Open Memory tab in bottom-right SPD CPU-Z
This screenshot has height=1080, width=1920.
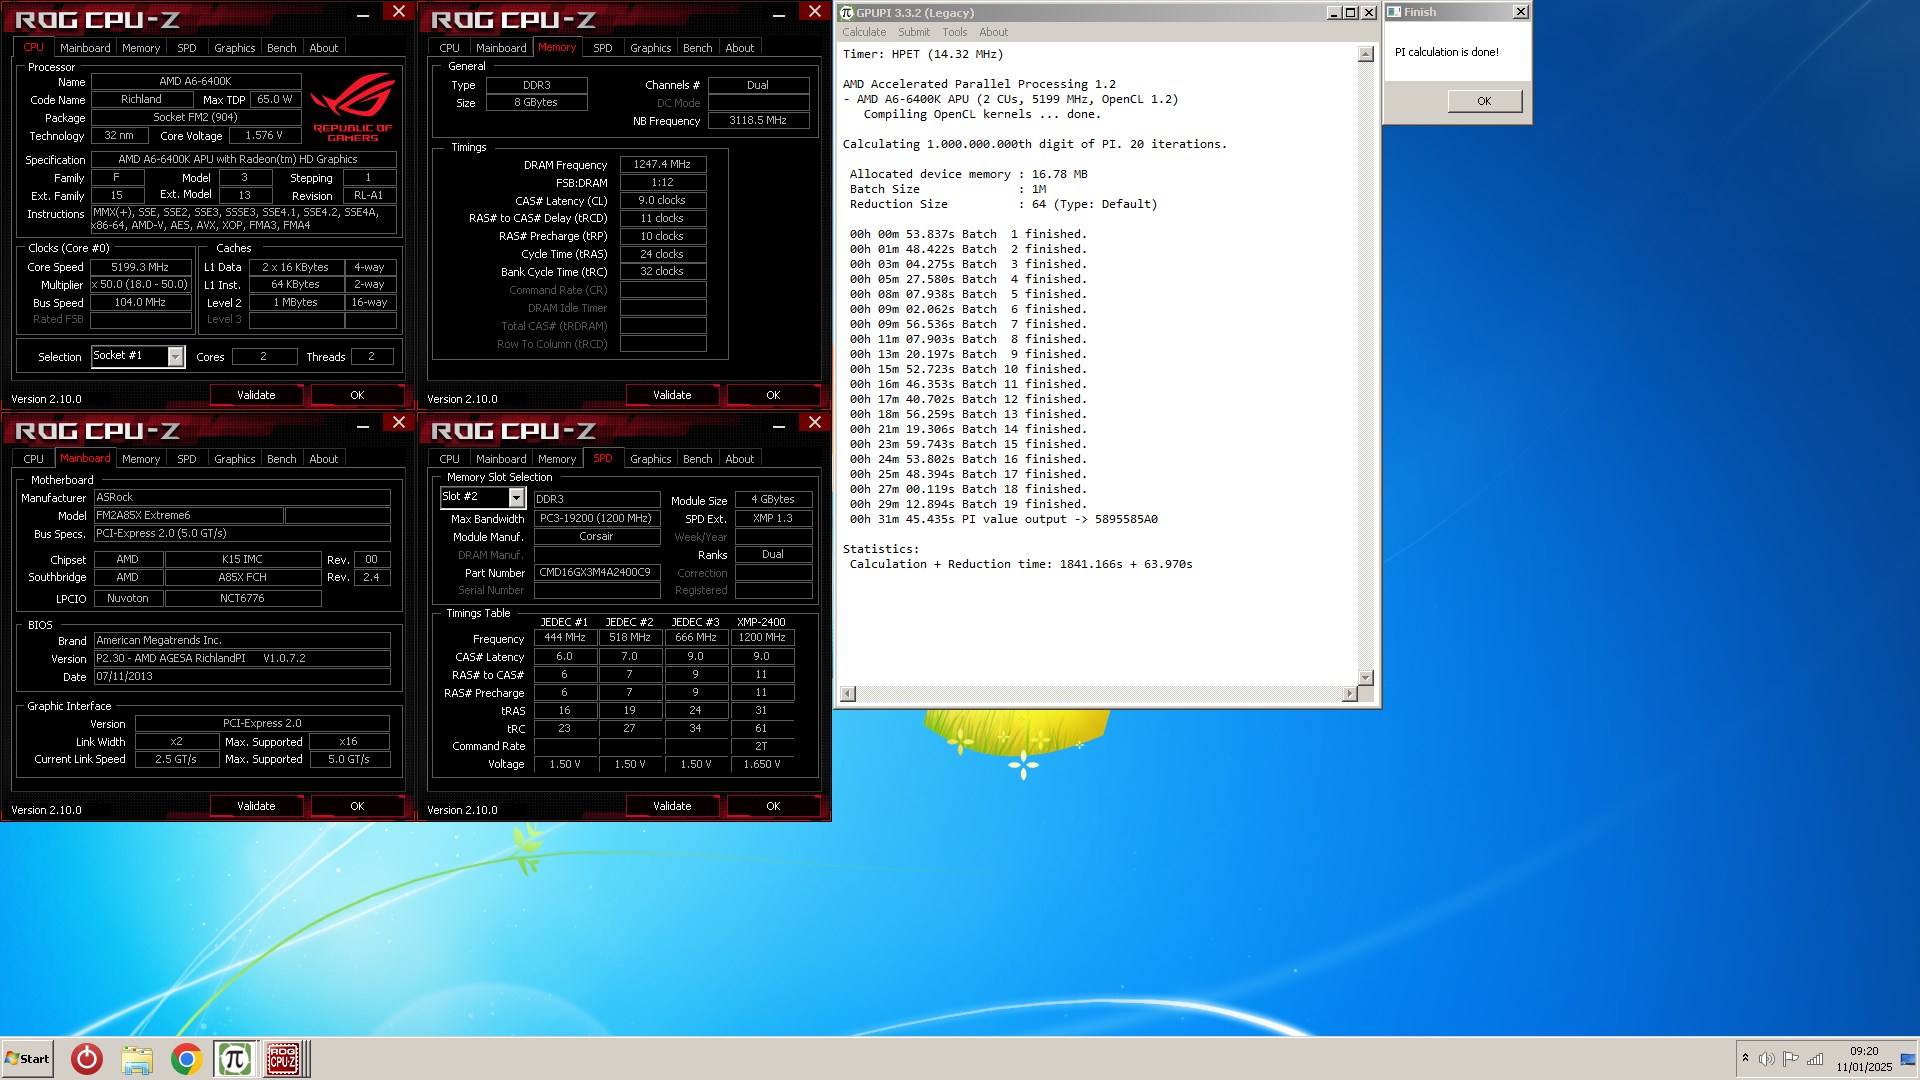click(557, 459)
